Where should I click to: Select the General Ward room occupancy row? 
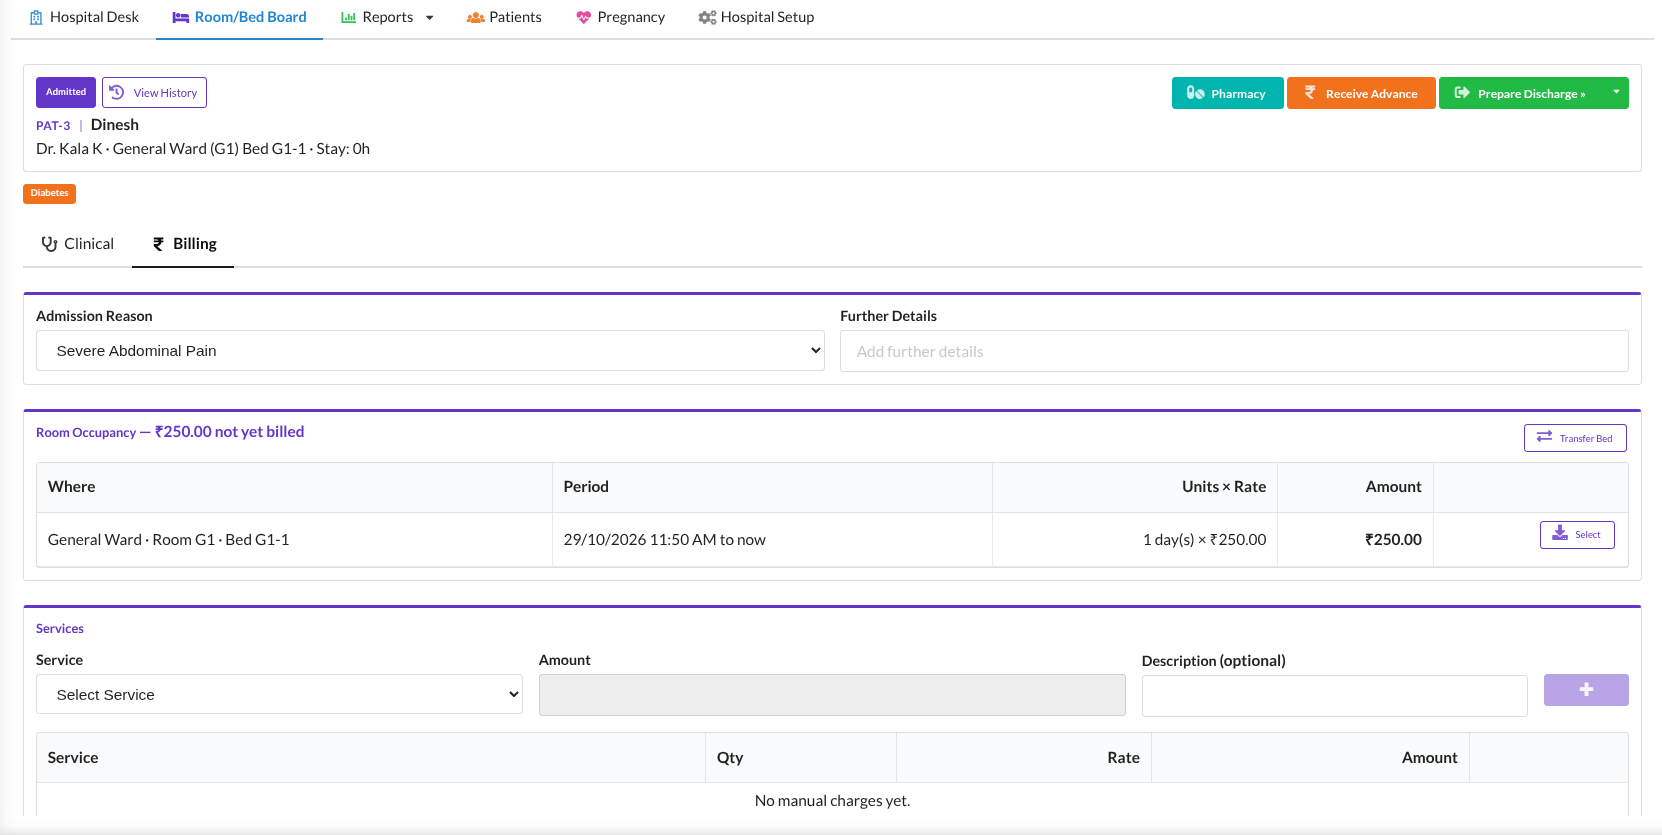point(832,540)
